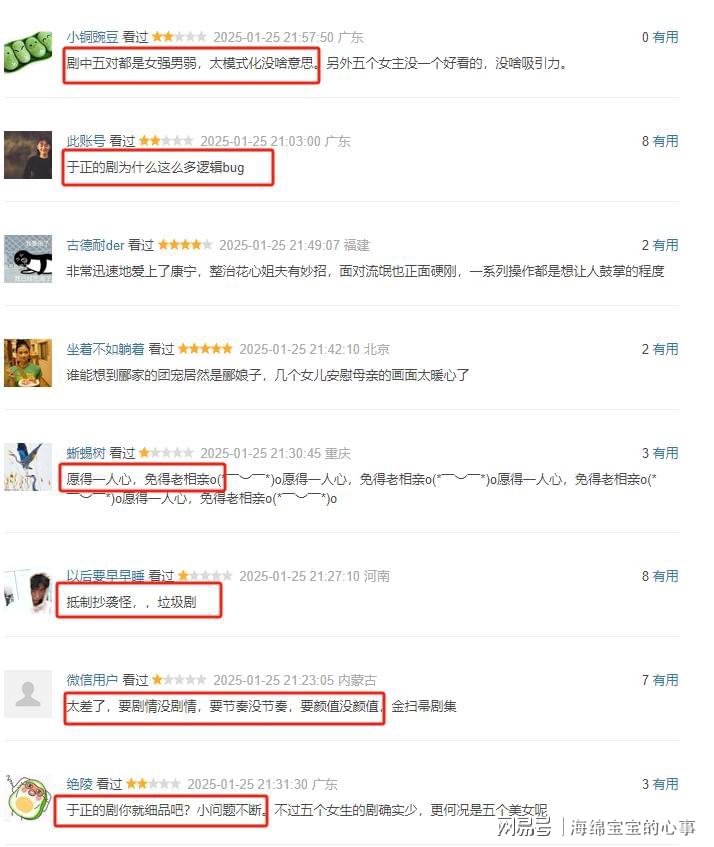The width and height of the screenshot is (714, 847).
Task: Click 坐着不如躺着's five-star rating
Action: point(205,349)
